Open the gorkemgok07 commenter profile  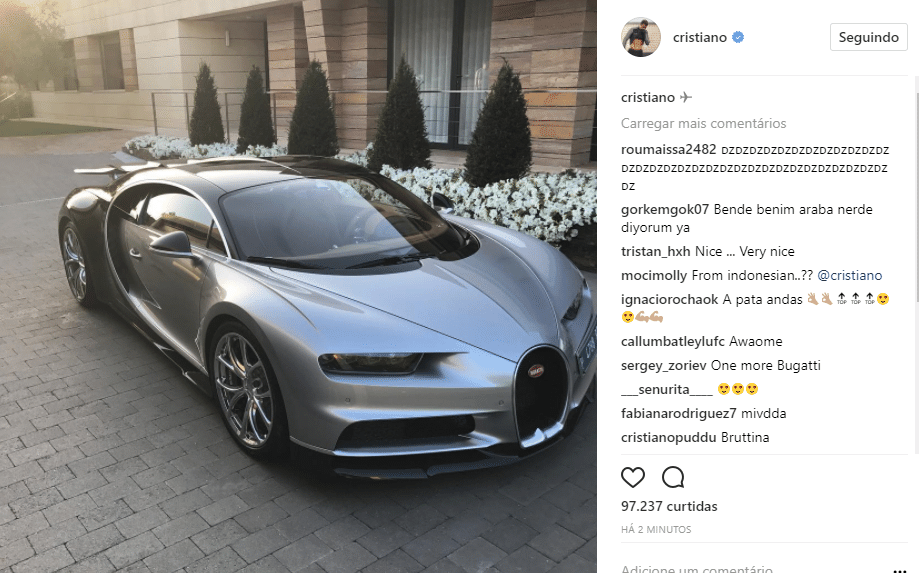click(665, 209)
